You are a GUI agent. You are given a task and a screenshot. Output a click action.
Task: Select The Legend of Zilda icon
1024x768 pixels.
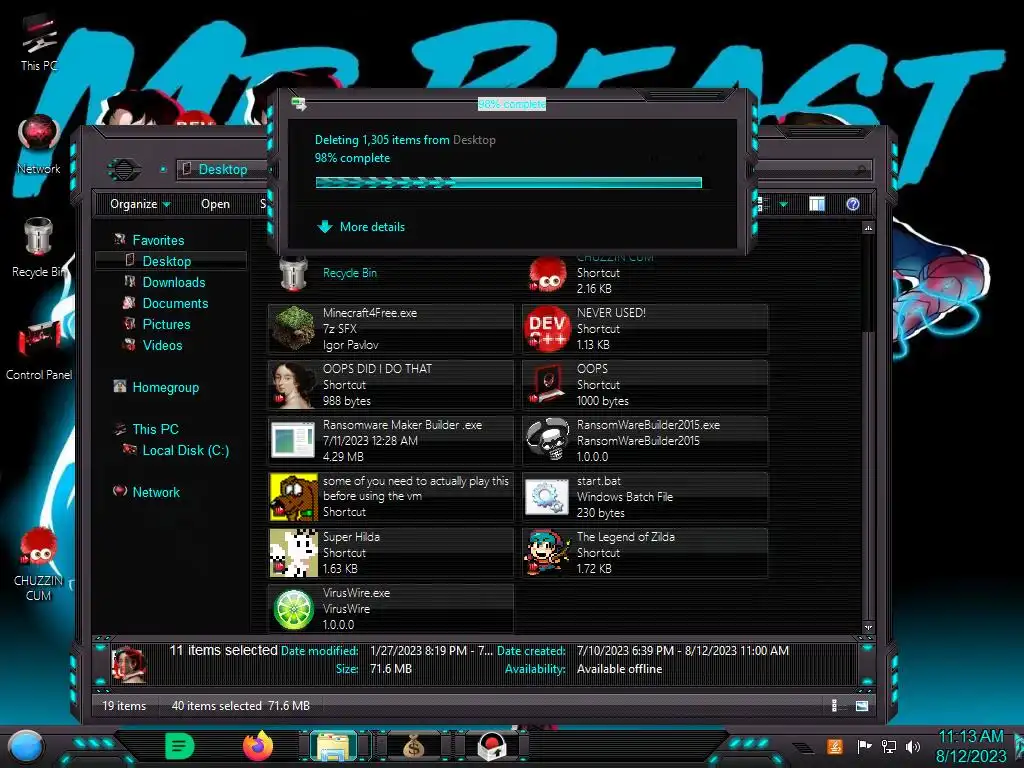[x=547, y=553]
